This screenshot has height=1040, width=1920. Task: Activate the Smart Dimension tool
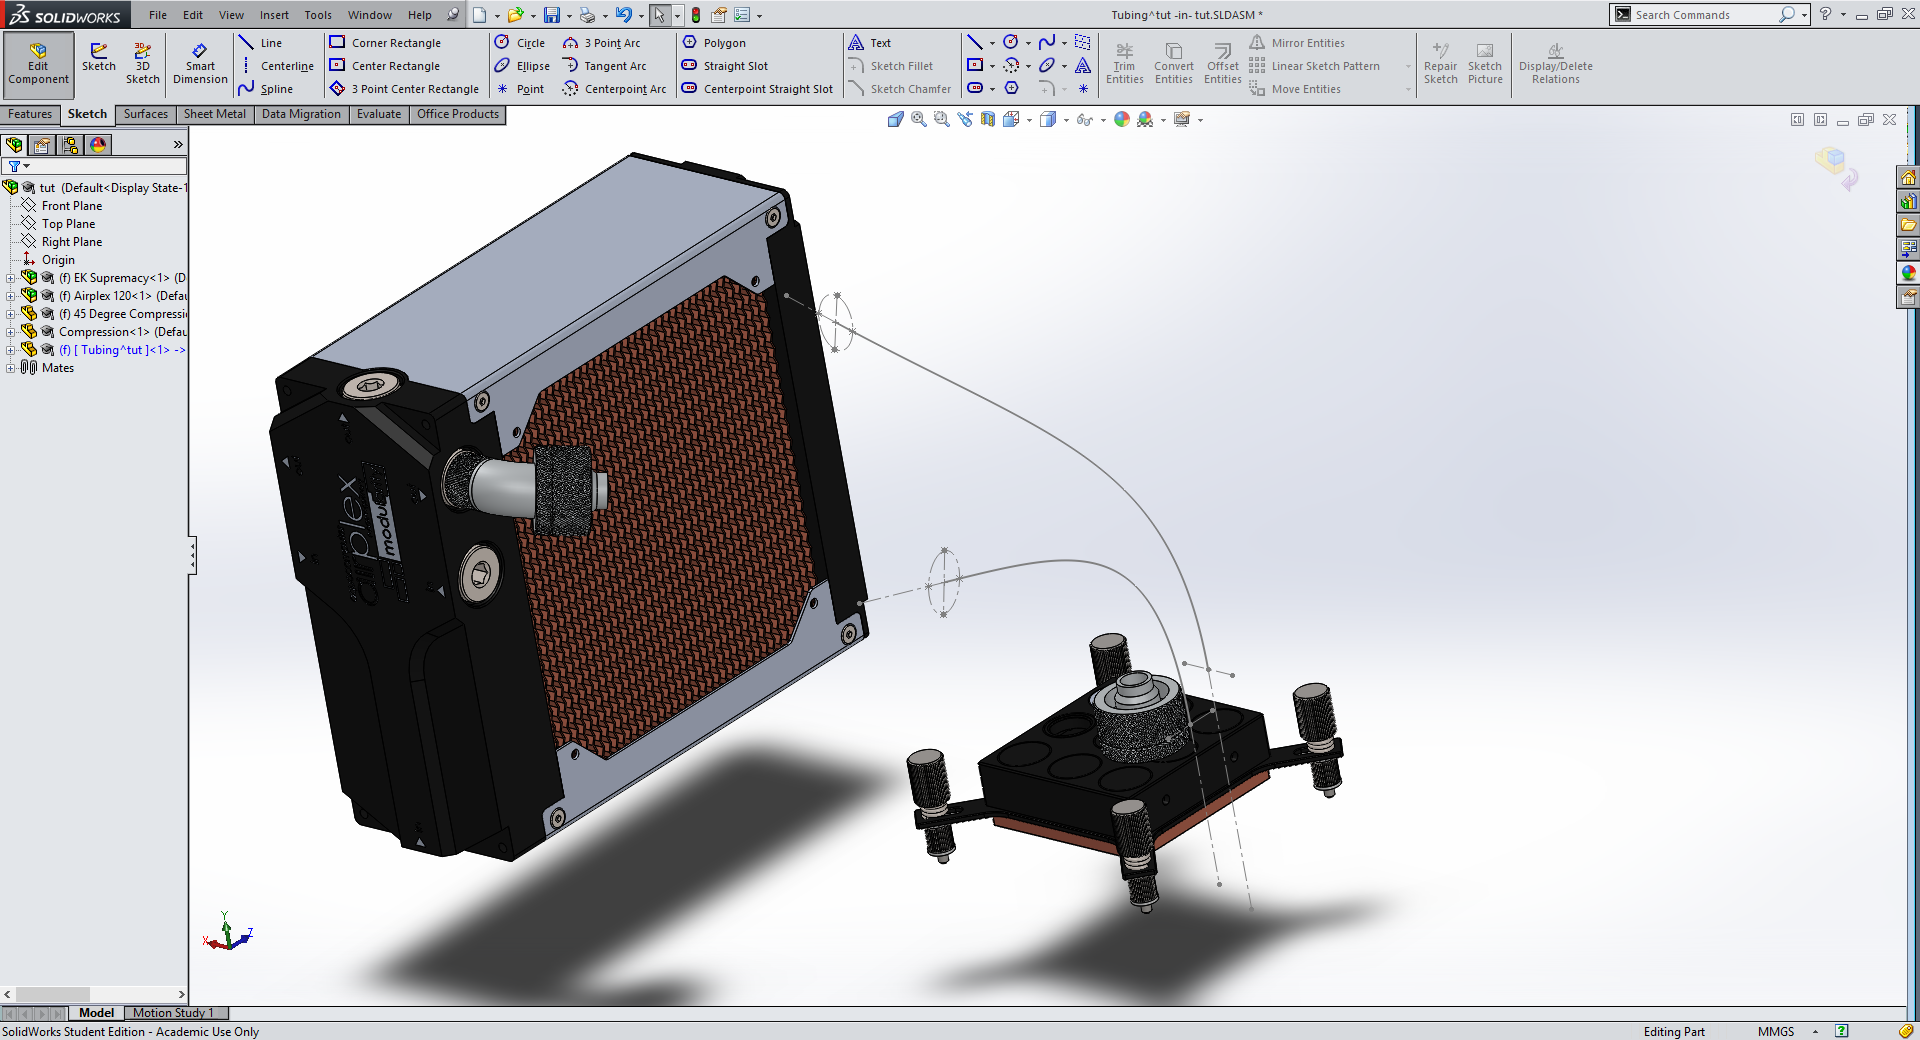(x=200, y=64)
